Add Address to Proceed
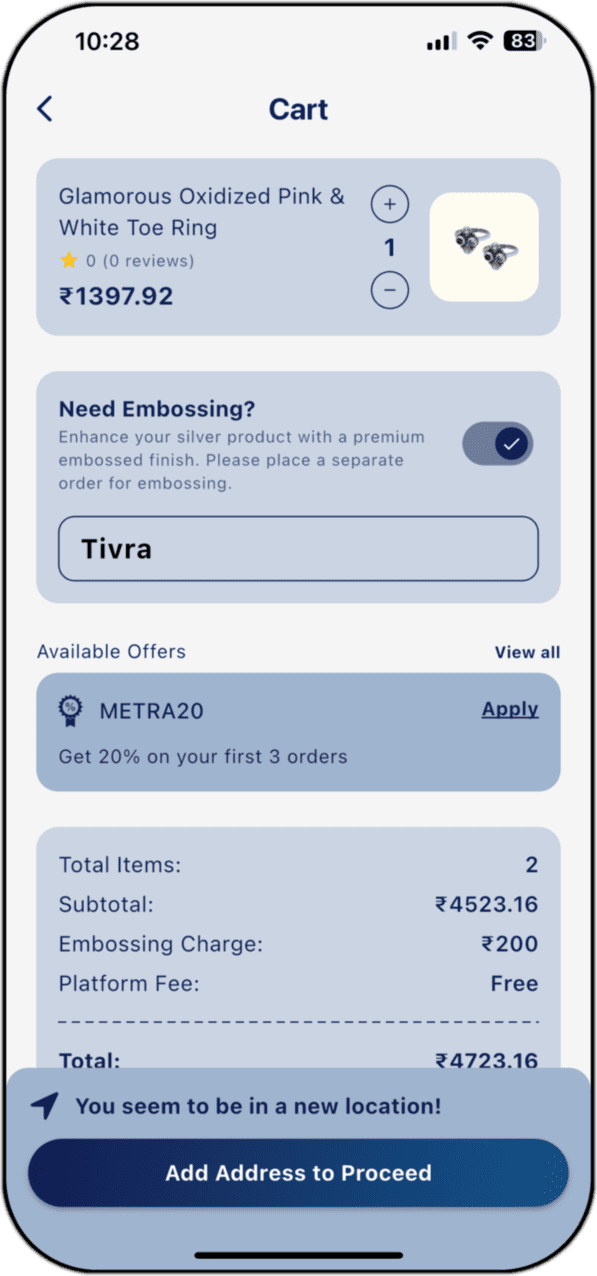Viewport: 597px width, 1276px height. (x=298, y=1173)
